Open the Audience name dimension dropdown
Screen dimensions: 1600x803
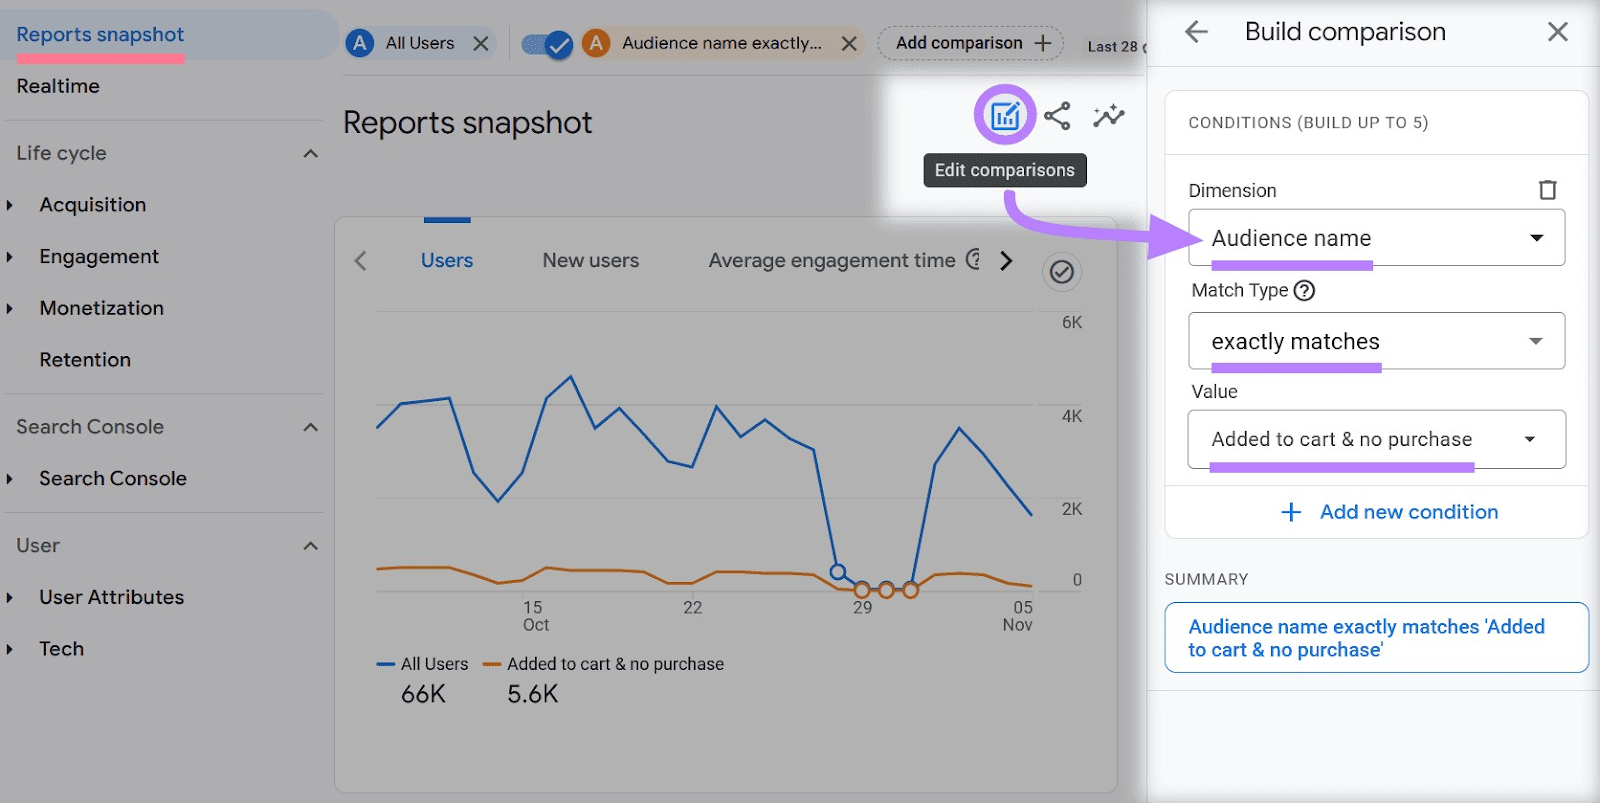coord(1376,238)
